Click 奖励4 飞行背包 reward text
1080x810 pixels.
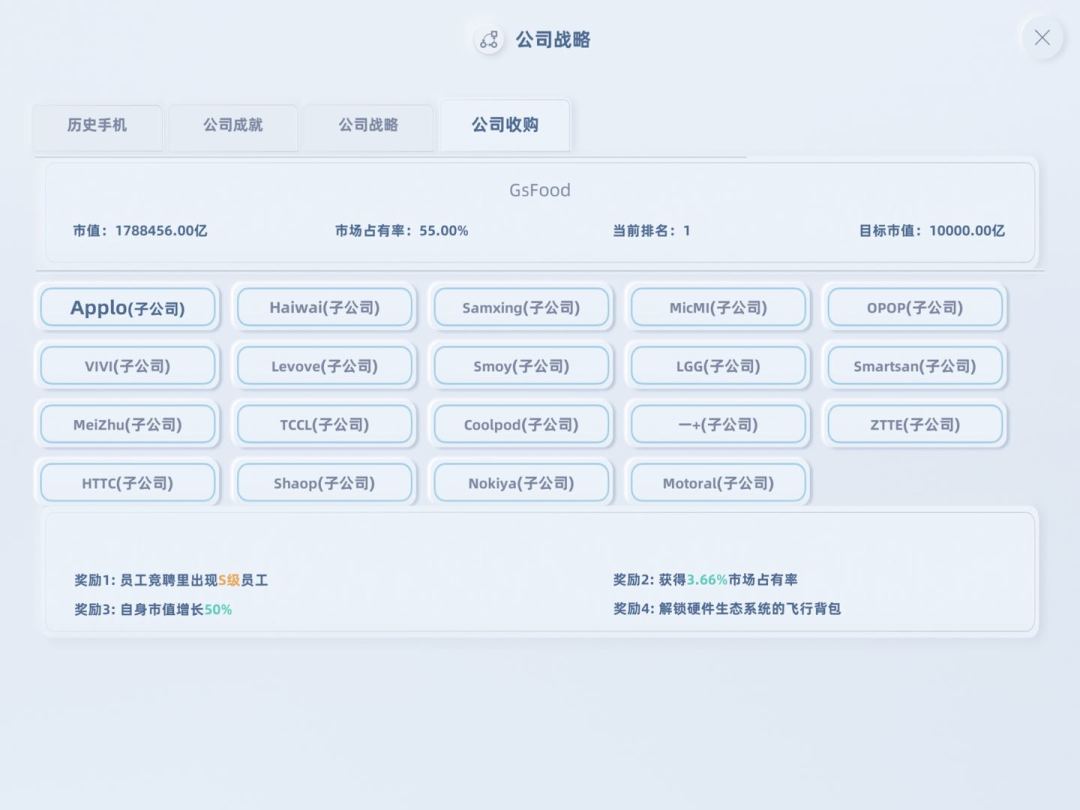coord(727,609)
